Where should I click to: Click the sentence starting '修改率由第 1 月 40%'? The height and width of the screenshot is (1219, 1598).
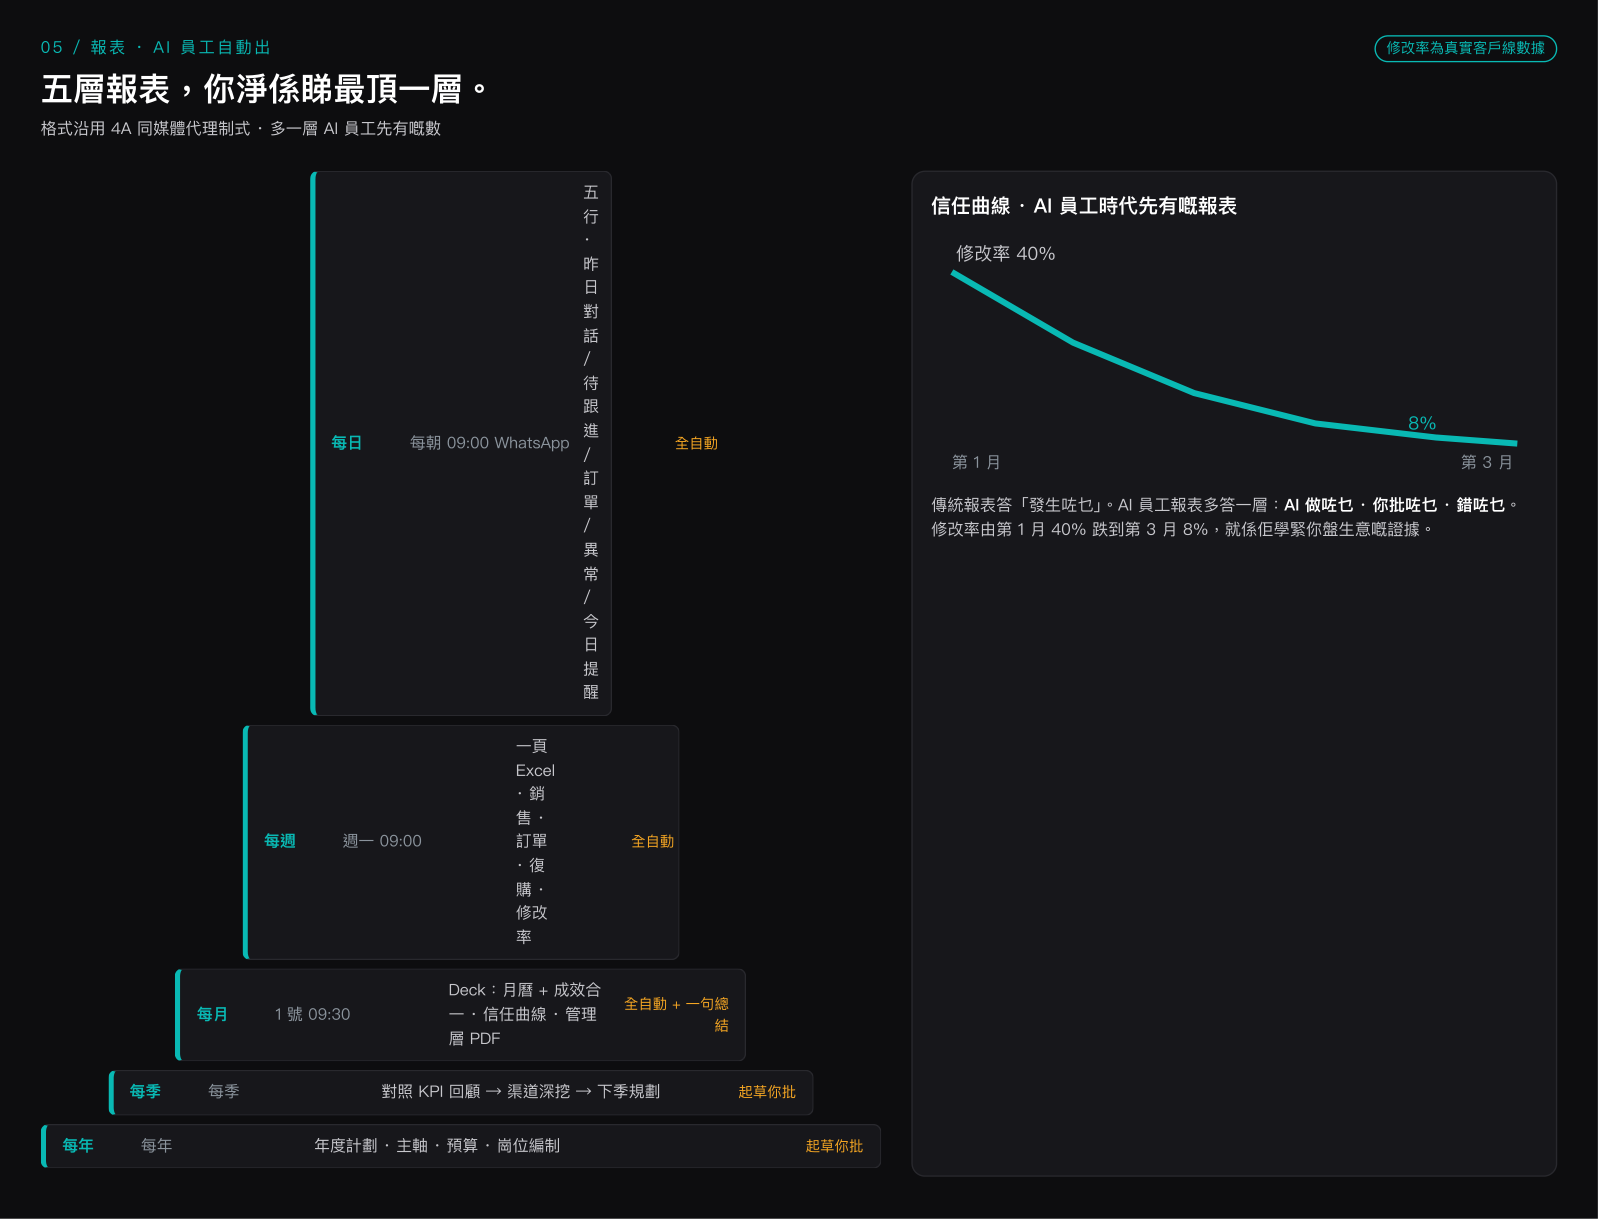(1182, 529)
